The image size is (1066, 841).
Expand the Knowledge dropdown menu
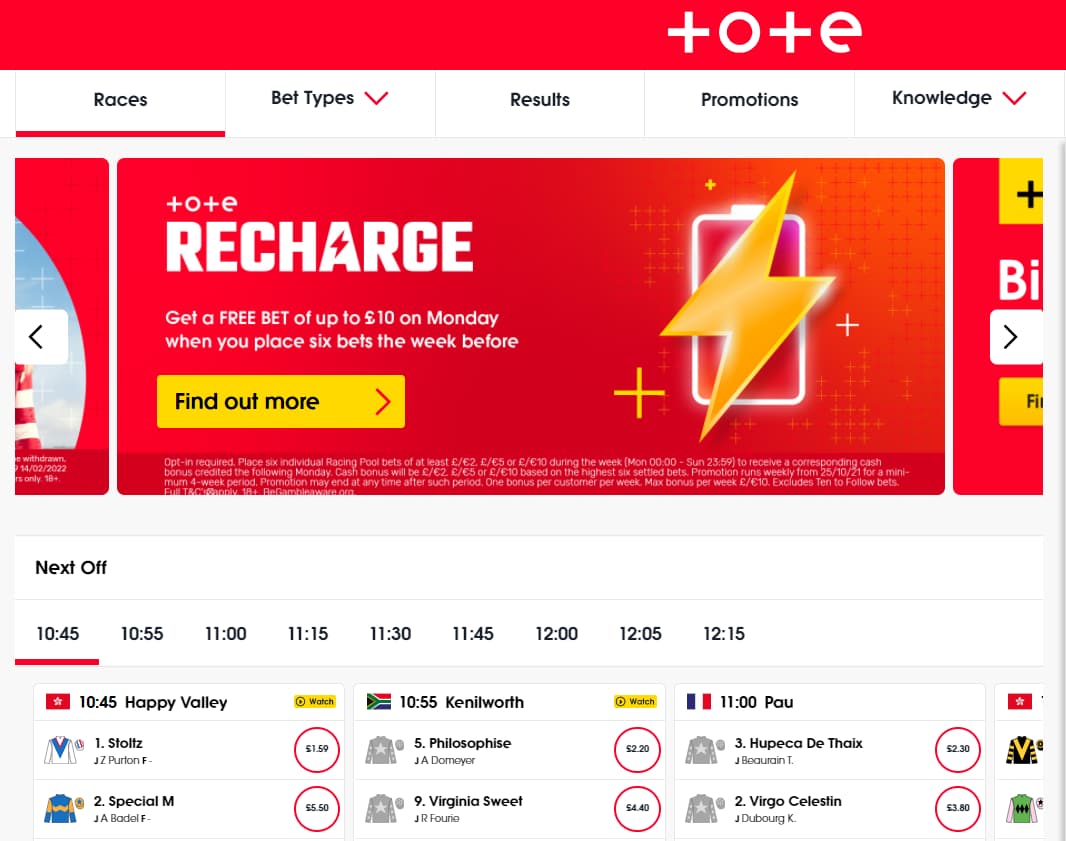click(x=958, y=99)
